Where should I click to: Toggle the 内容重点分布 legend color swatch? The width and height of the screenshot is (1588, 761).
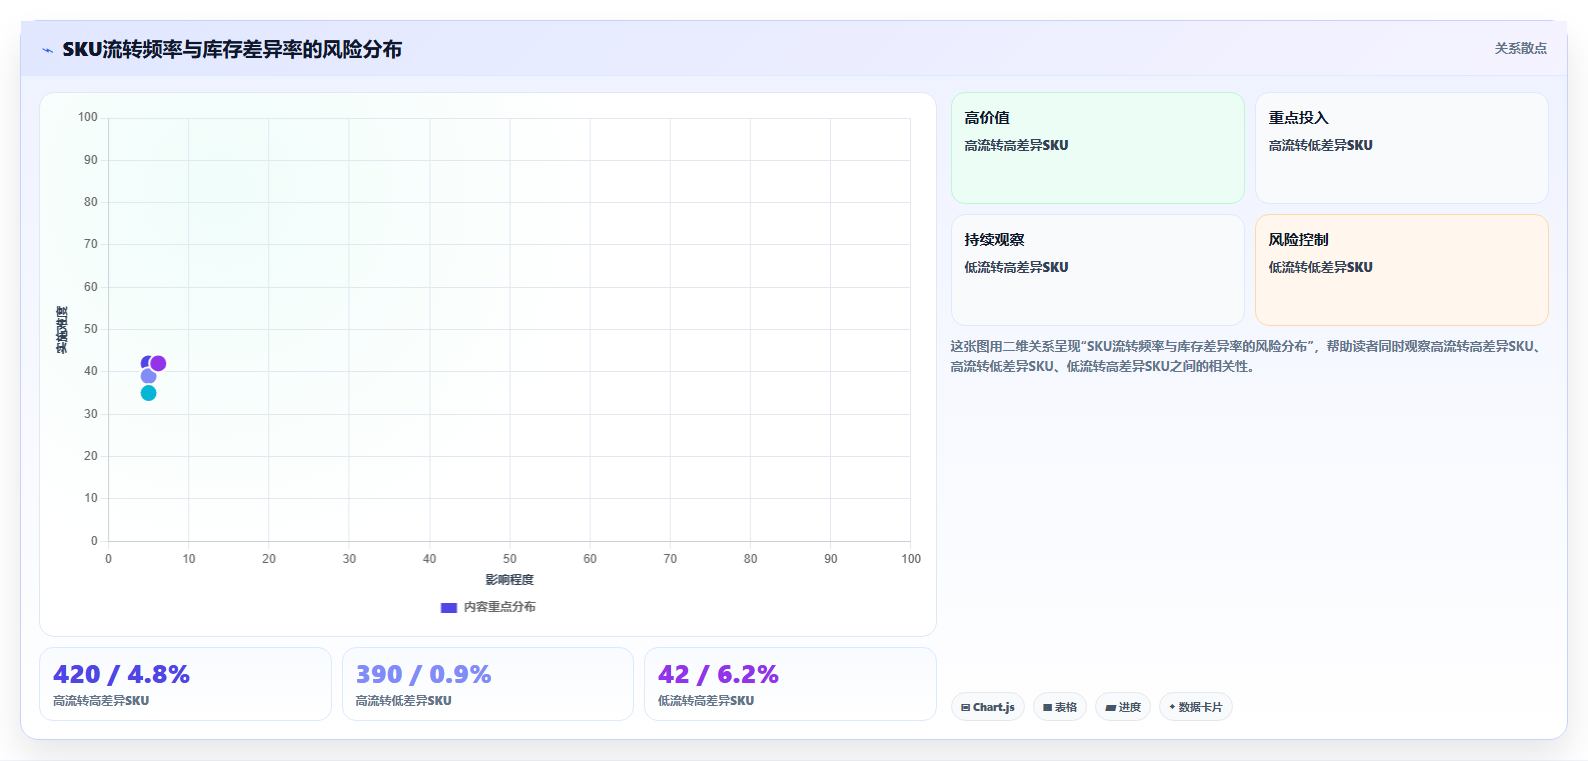(x=449, y=607)
